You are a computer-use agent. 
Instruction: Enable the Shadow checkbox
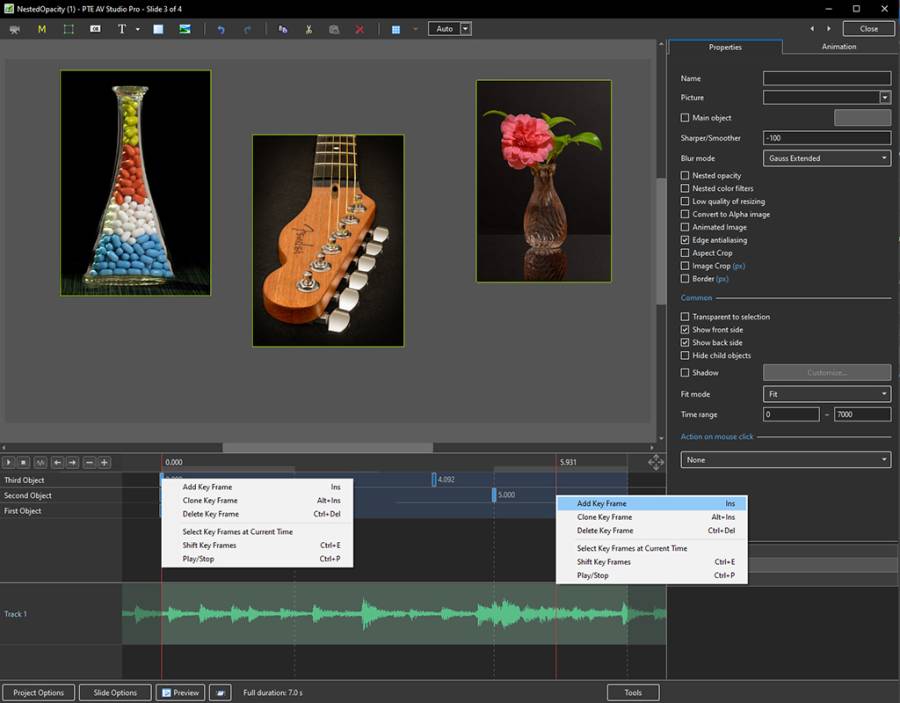(685, 373)
